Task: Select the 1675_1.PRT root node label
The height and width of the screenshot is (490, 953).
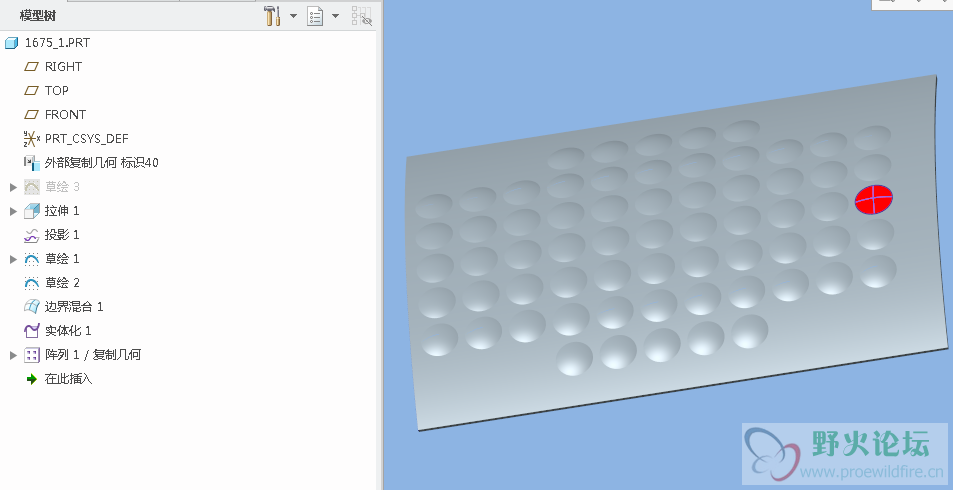Action: 57,43
